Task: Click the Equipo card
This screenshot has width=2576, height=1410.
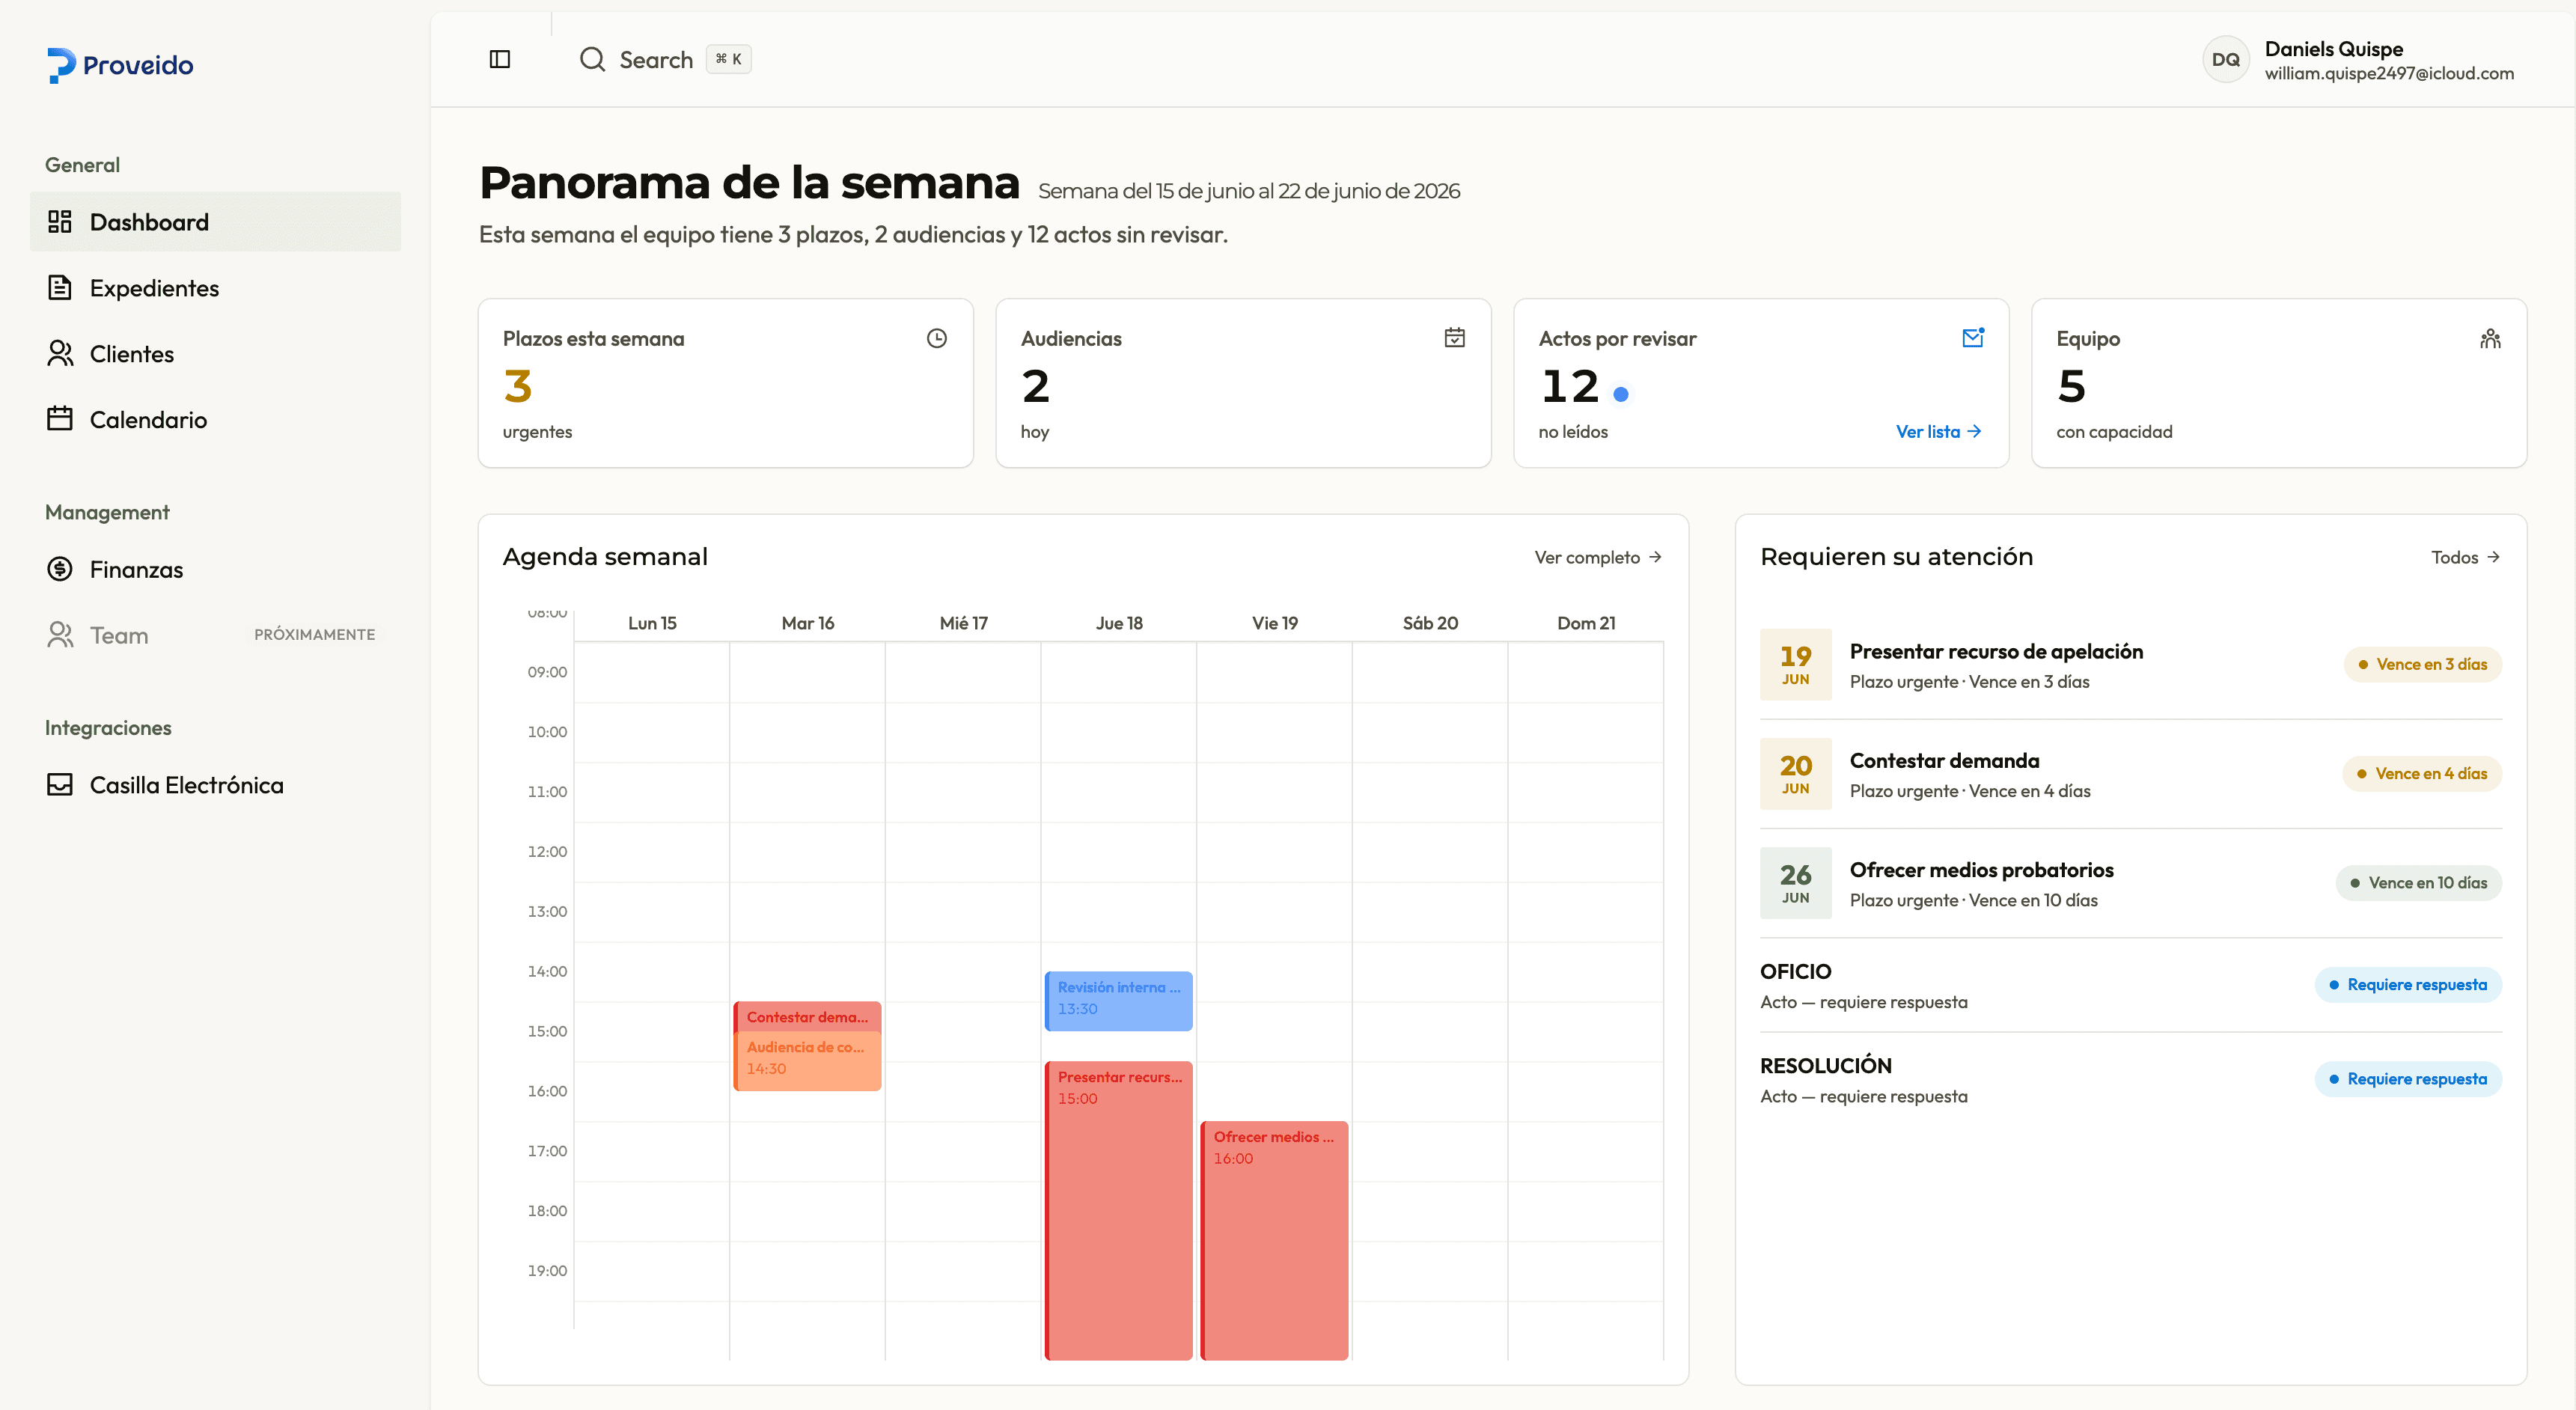Action: click(2279, 383)
